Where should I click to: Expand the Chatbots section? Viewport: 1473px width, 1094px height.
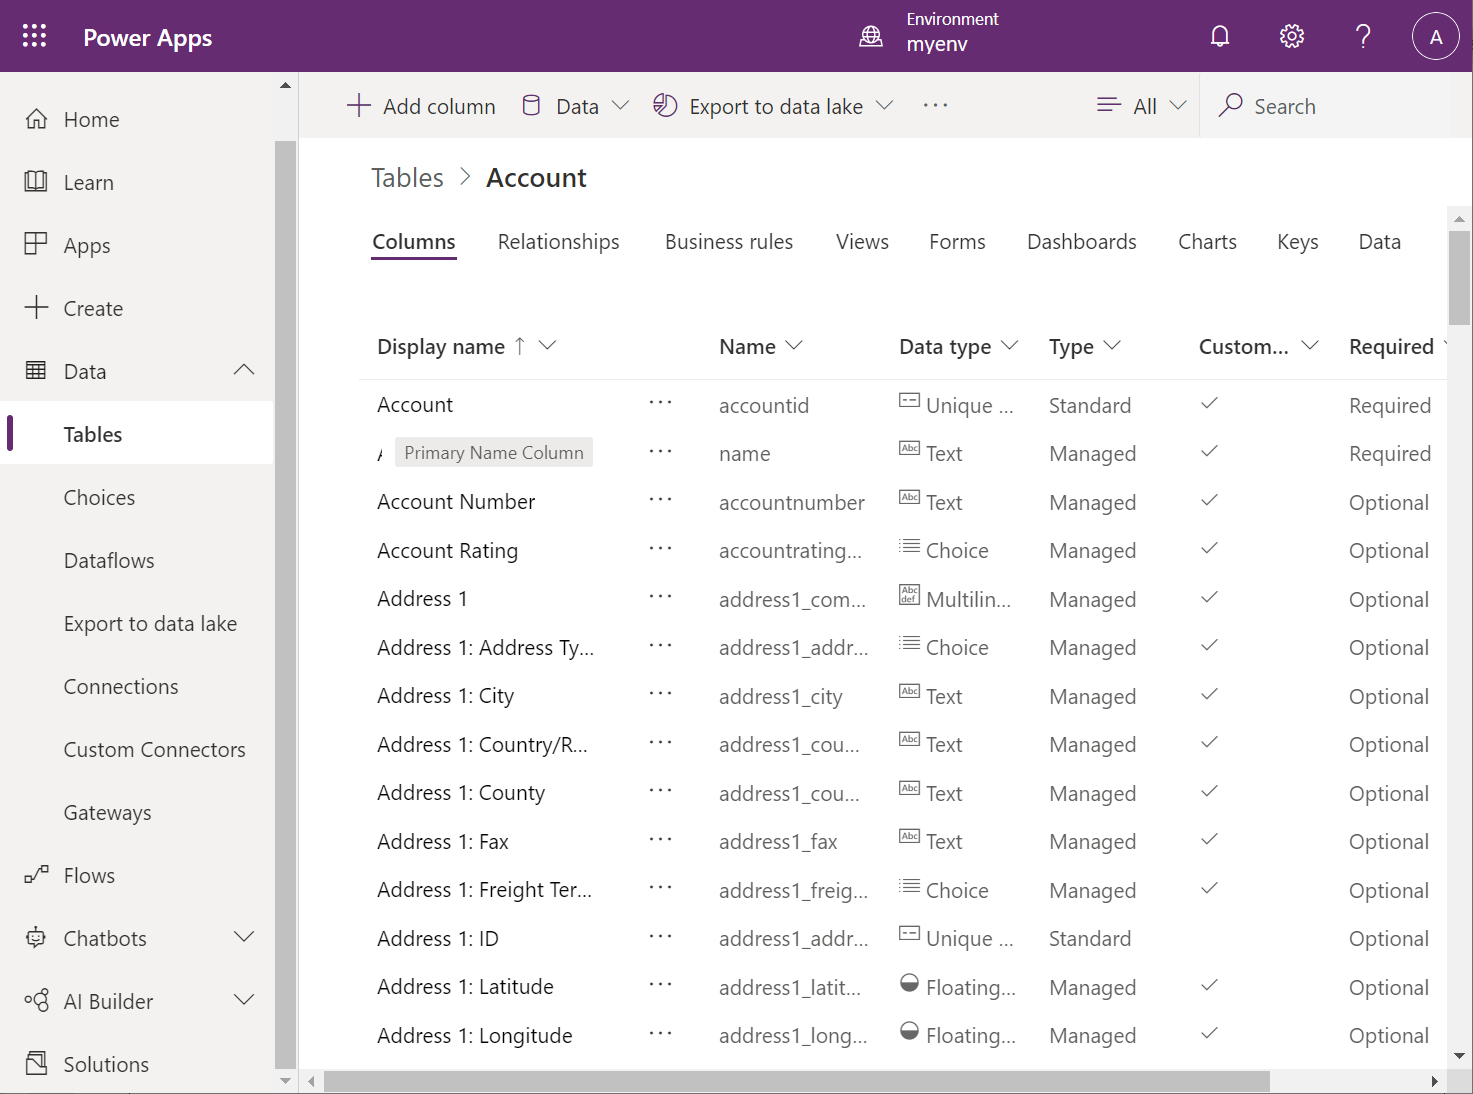243,938
